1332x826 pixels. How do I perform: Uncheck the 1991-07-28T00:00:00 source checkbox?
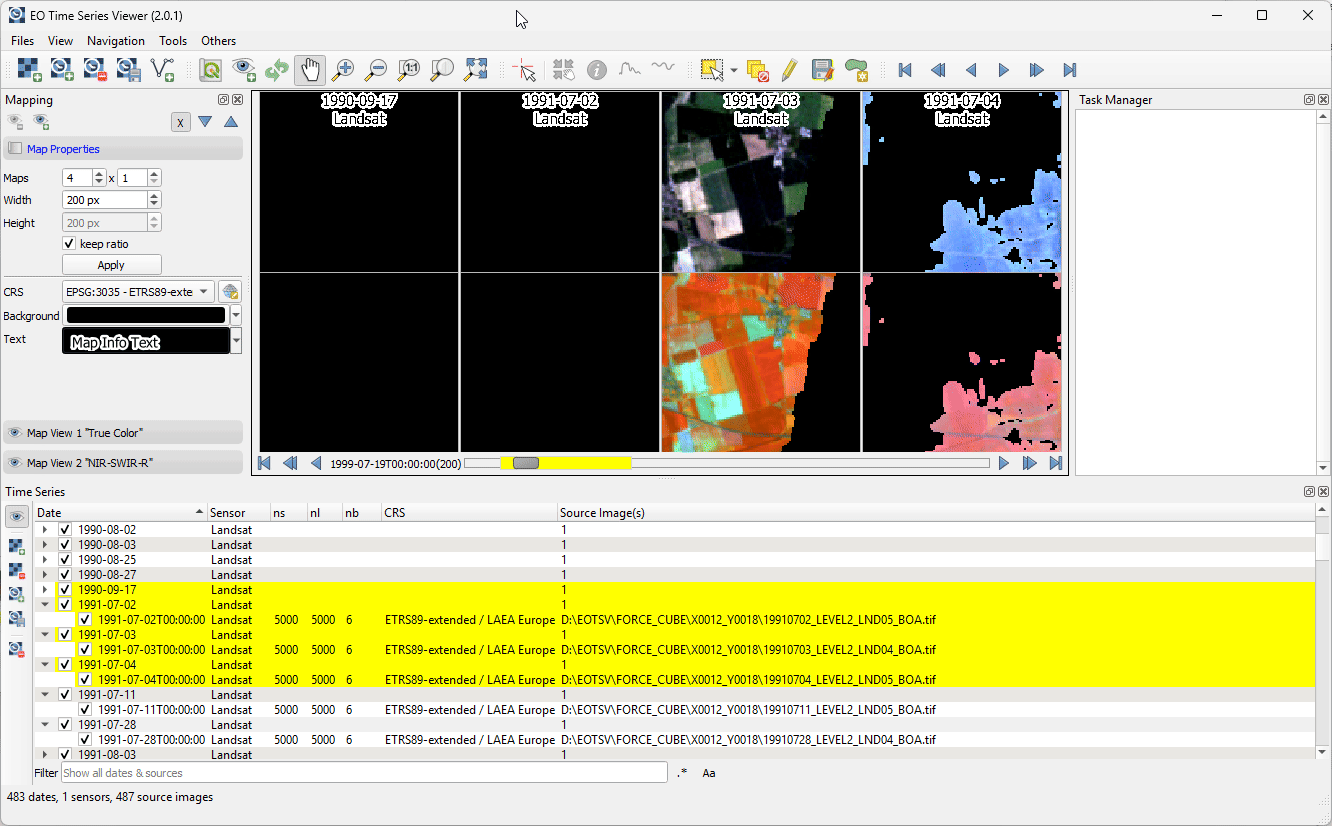(85, 740)
